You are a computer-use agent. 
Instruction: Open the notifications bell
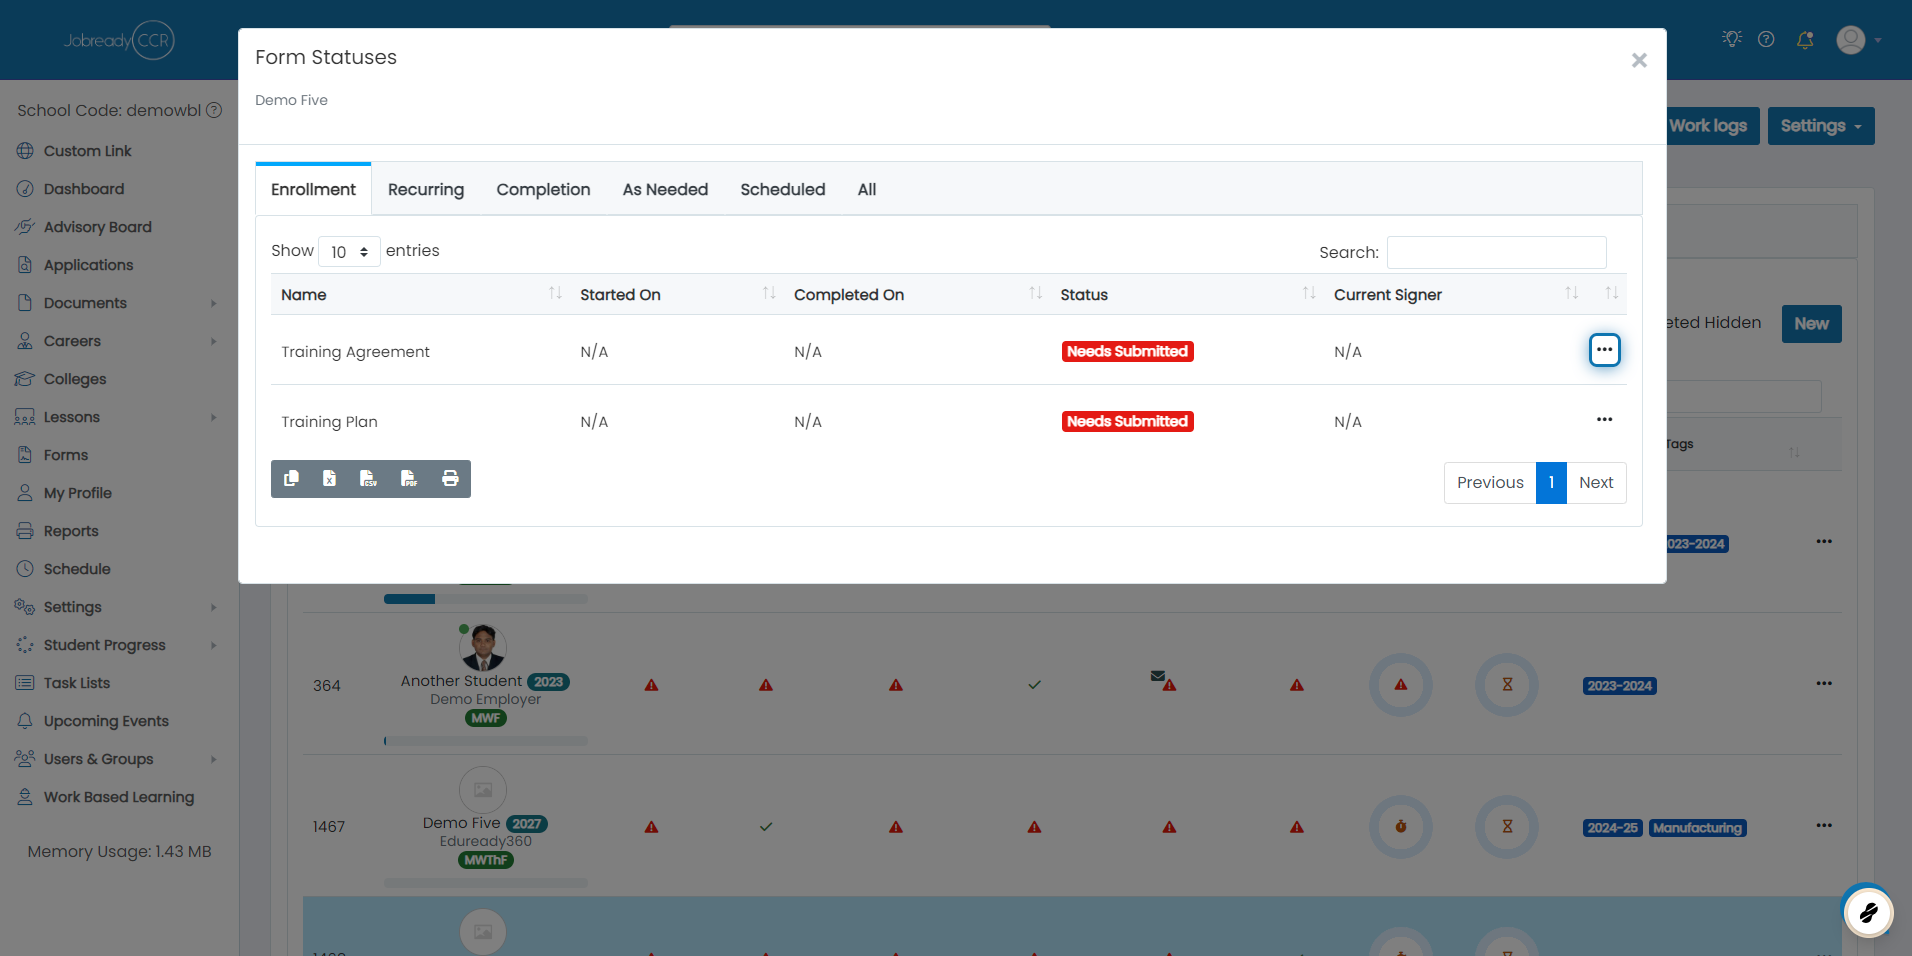click(1805, 40)
